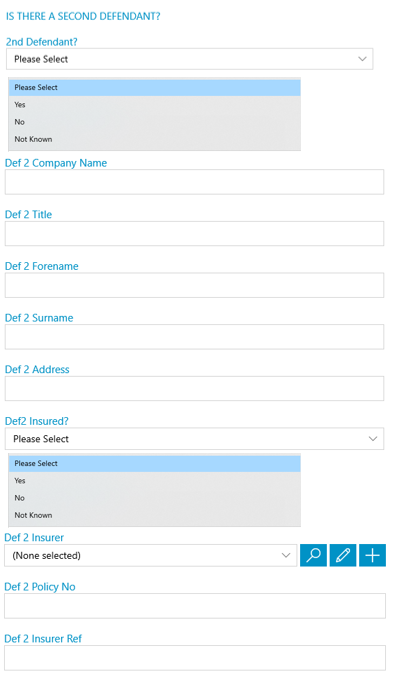Choose Not Known in the Def2 Insured list
The height and width of the screenshot is (689, 417).
[155, 515]
